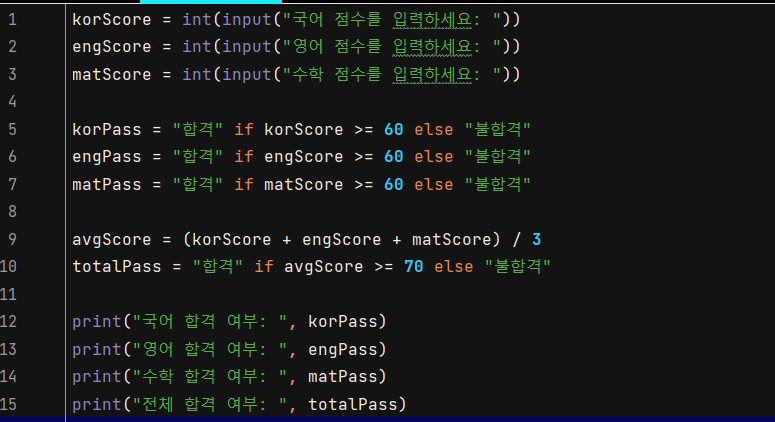Screen dimensions: 775x422
Task: Click korPass argument on line 12
Action: click(343, 322)
